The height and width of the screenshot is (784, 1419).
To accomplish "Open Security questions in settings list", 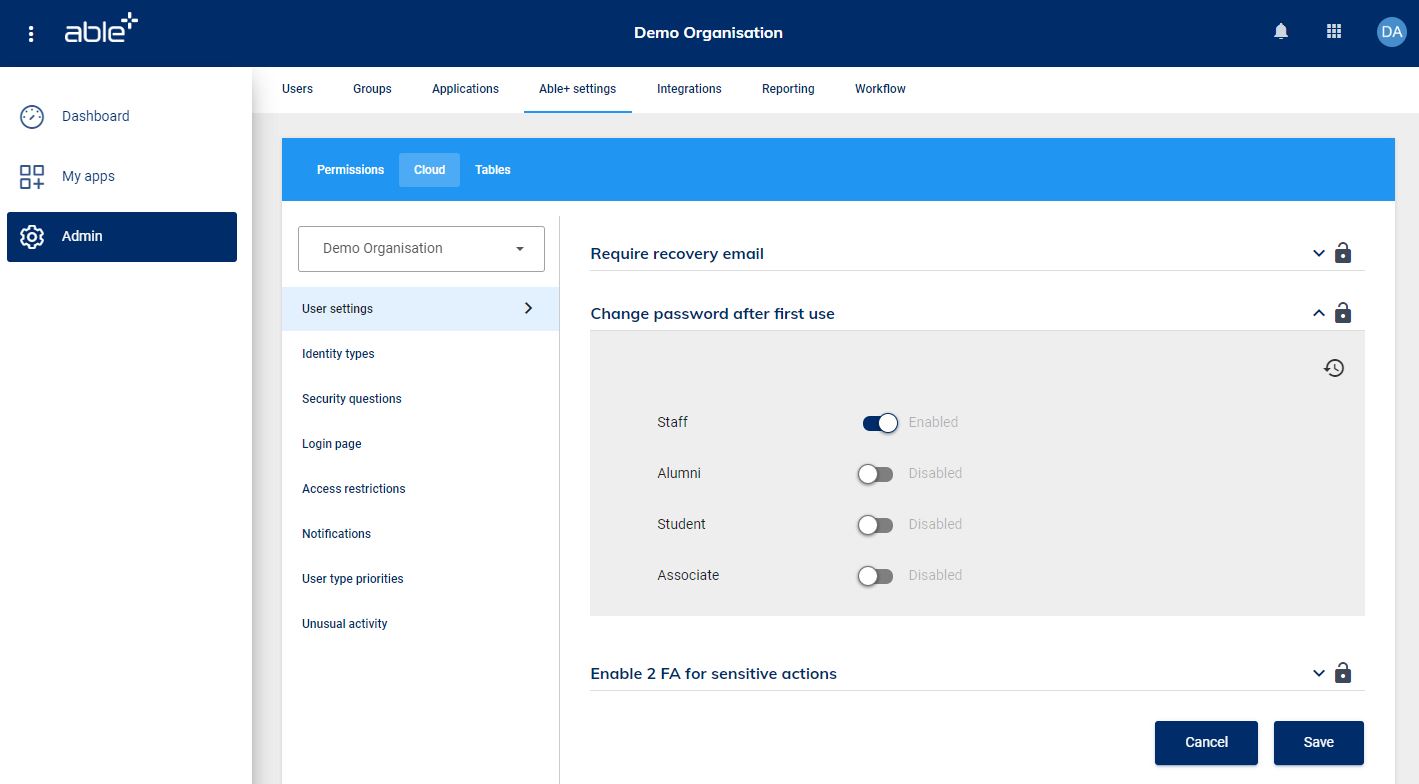I will click(x=352, y=399).
